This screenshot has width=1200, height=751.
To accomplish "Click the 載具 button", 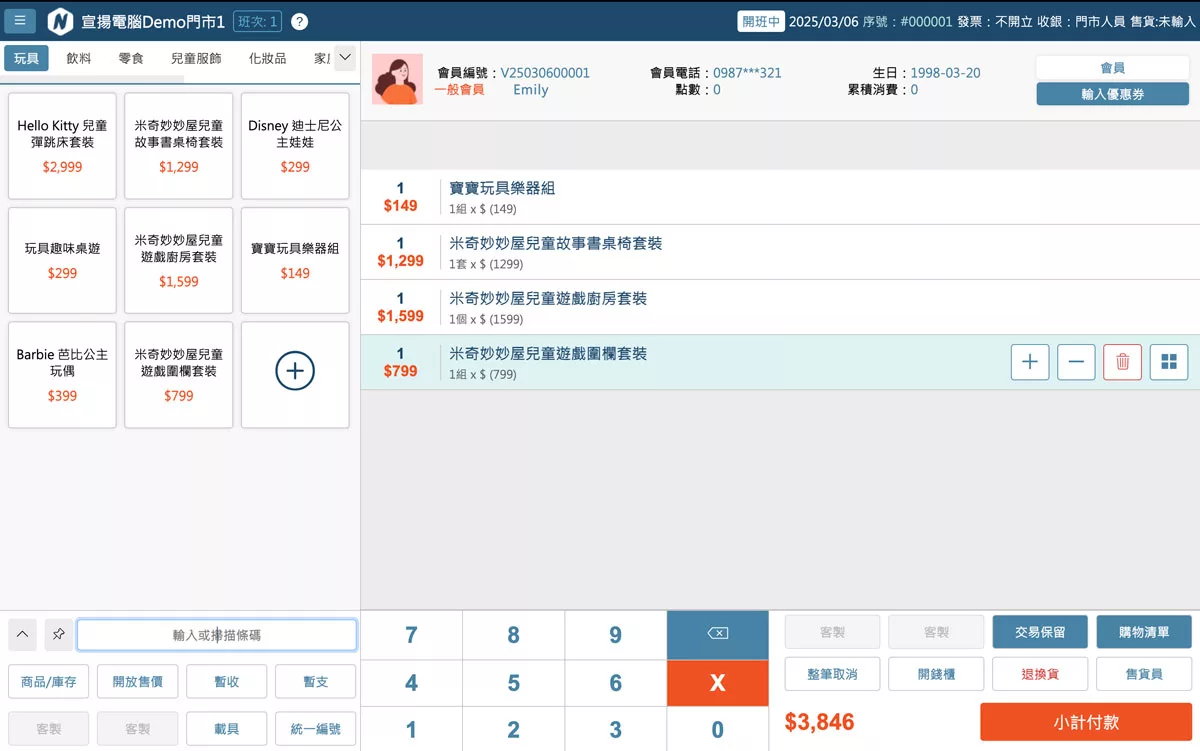I will 226,729.
